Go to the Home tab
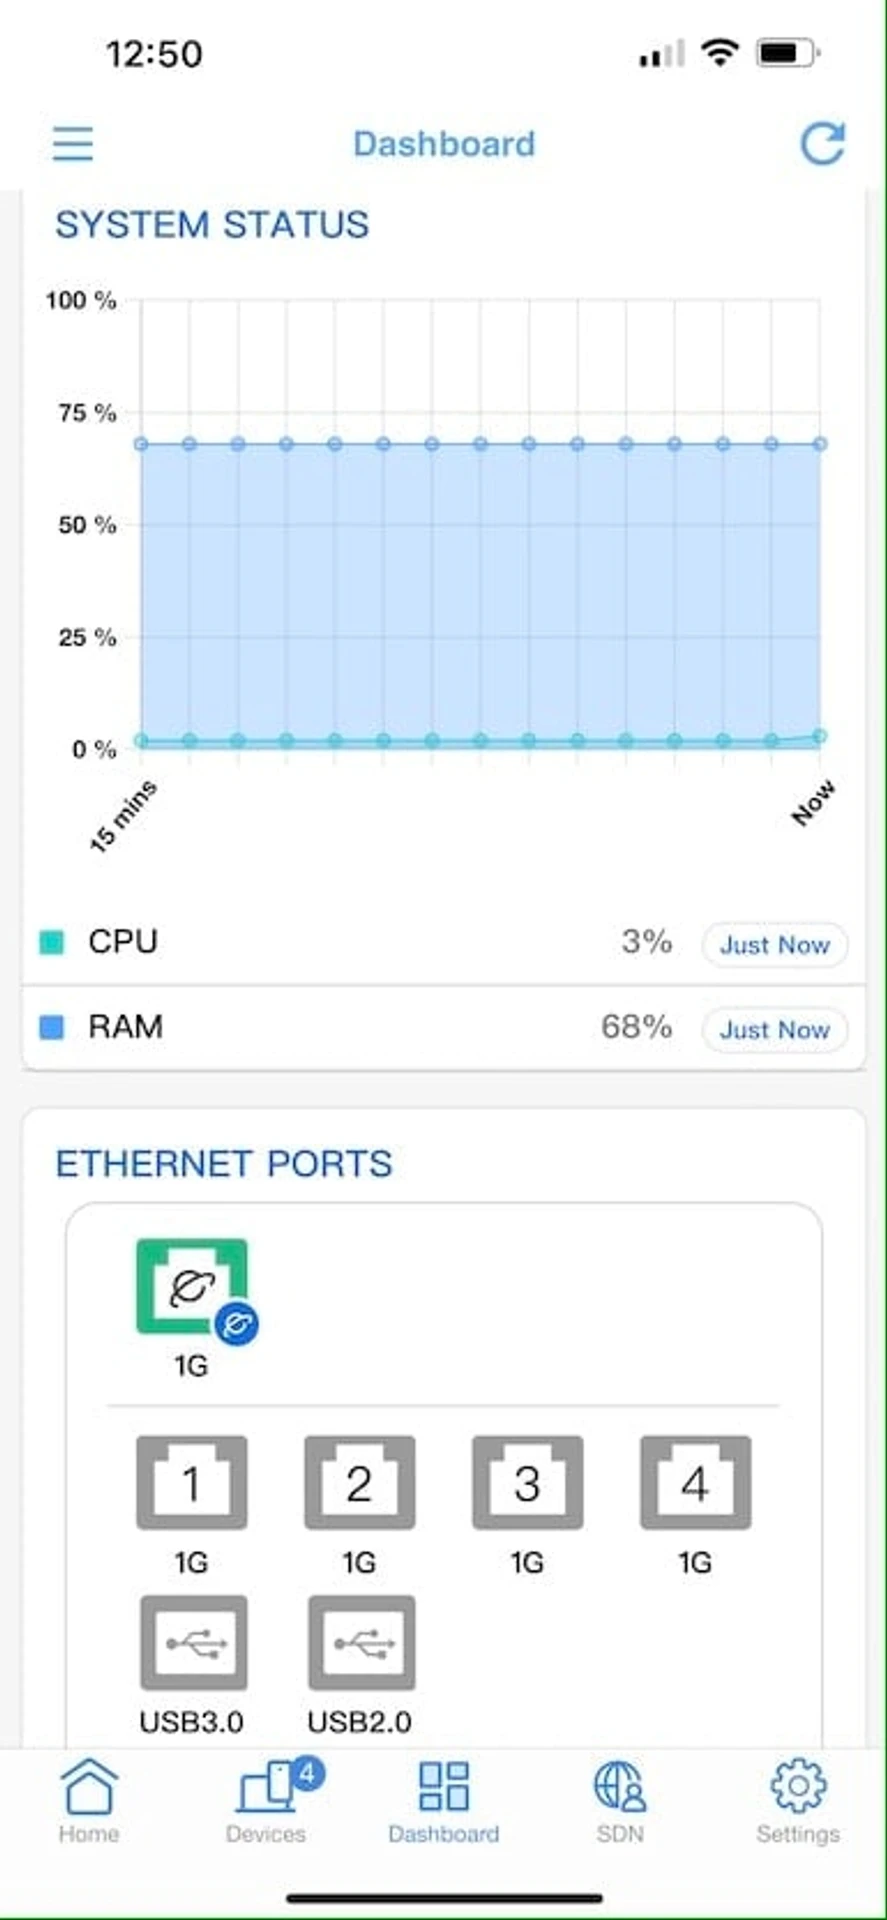This screenshot has width=887, height=1920. [89, 1802]
